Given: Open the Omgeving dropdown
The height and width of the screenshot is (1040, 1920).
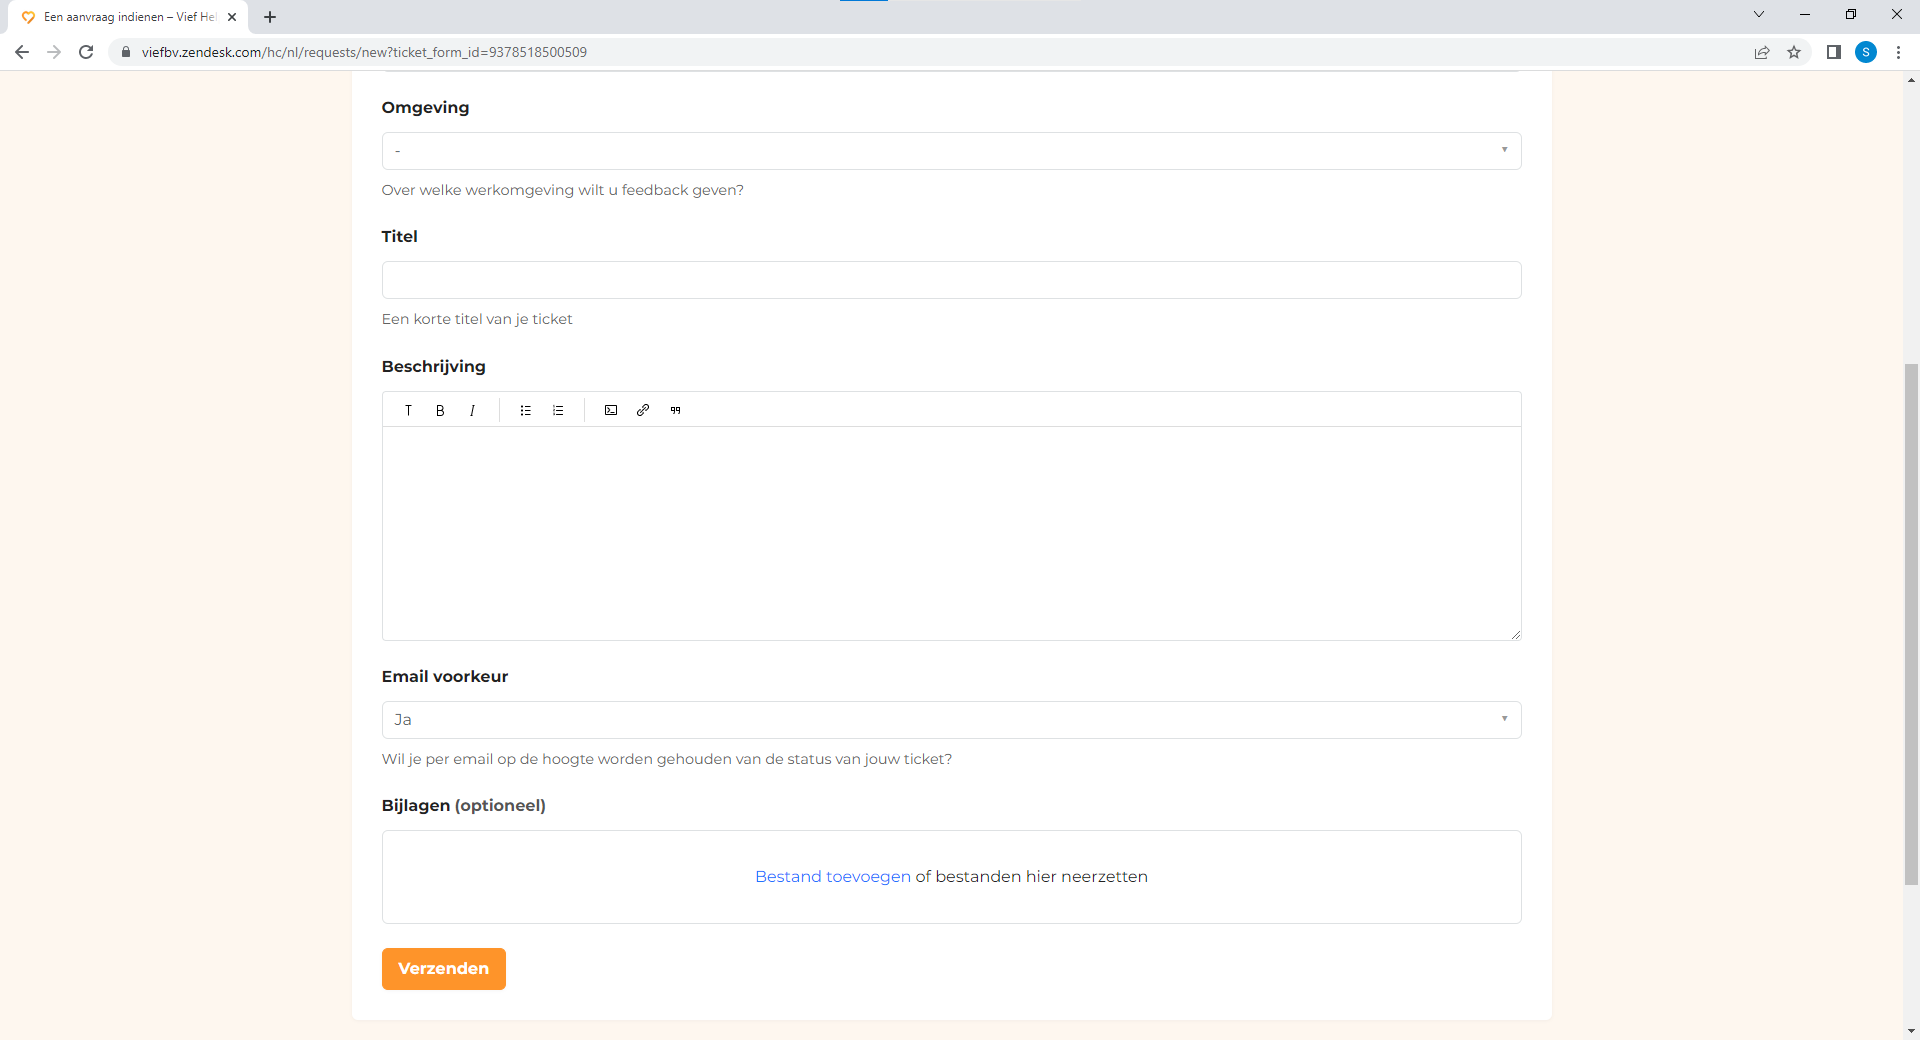Looking at the screenshot, I should [x=951, y=151].
